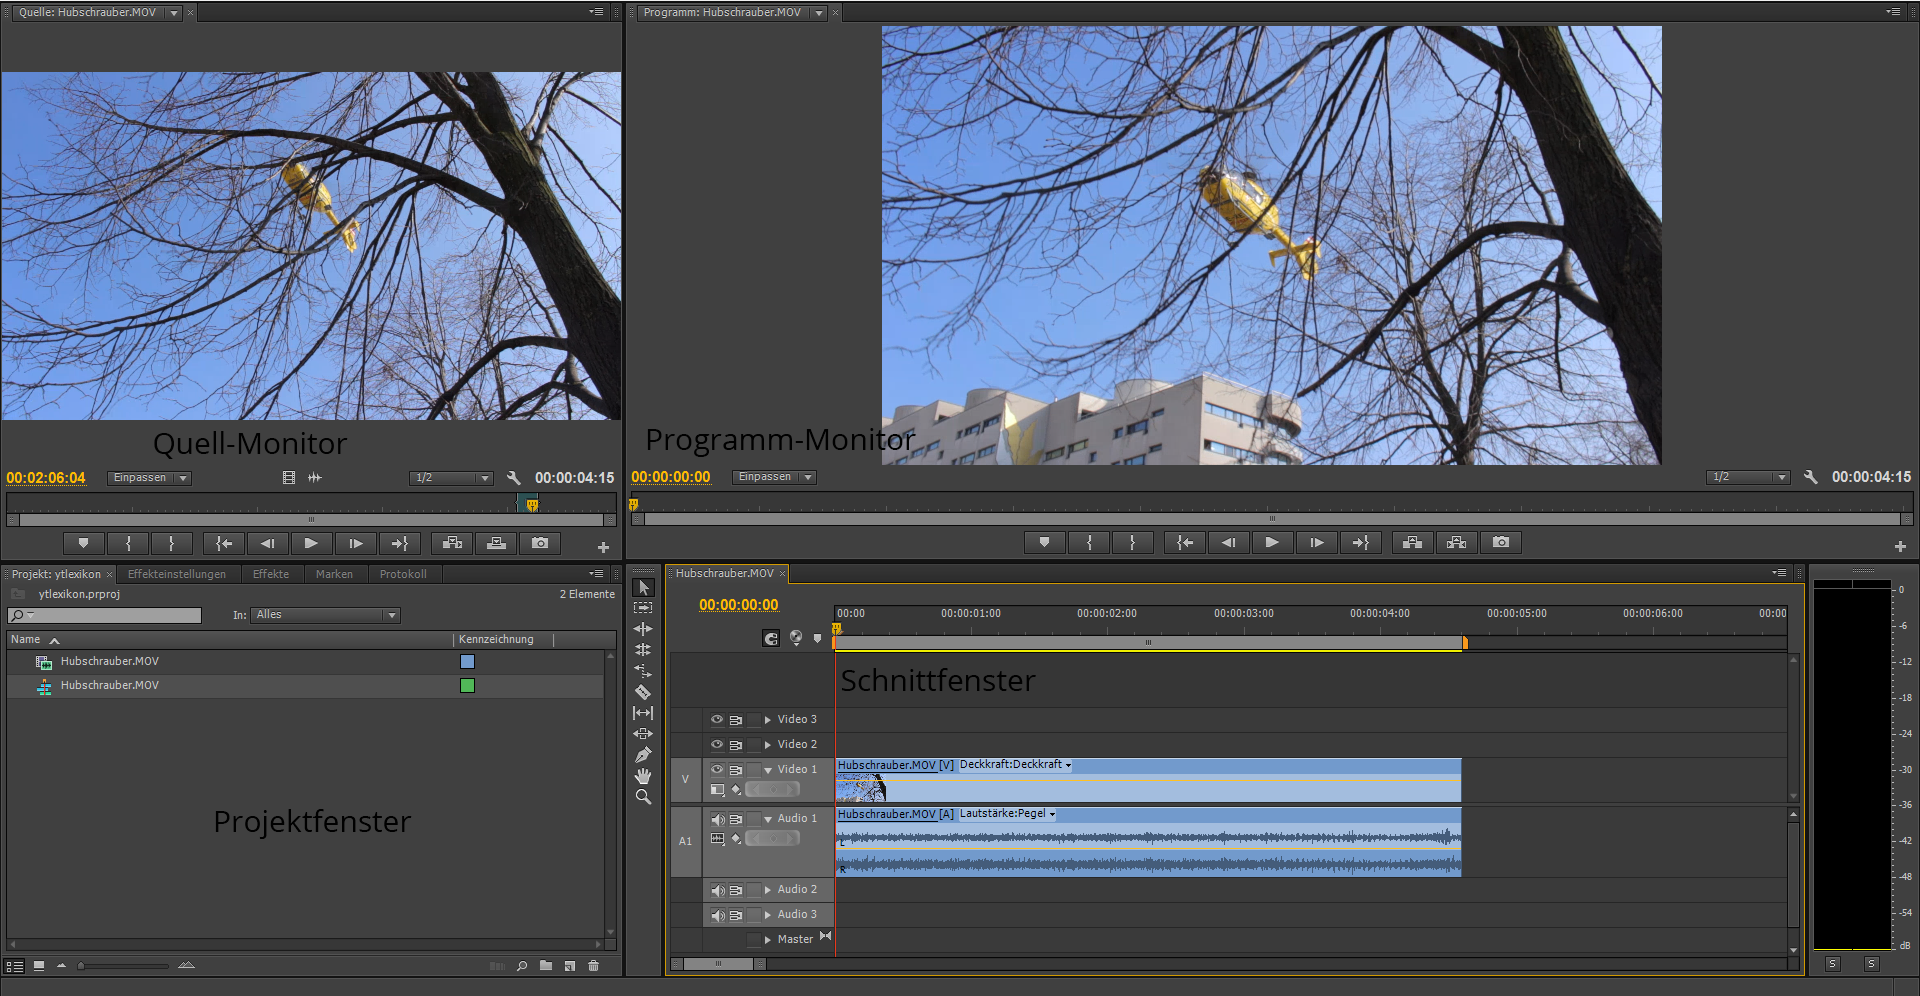Image resolution: width=1920 pixels, height=996 pixels.
Task: Toggle the Video 3 track eye visibility
Action: point(716,719)
